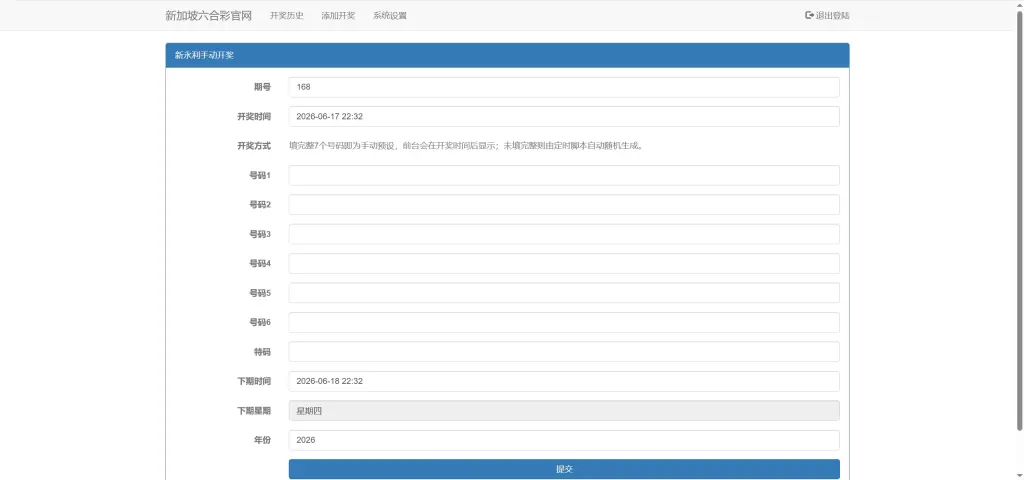This screenshot has width=1024, height=480.
Task: Focus the 年份 input showing 2026
Action: coord(564,440)
